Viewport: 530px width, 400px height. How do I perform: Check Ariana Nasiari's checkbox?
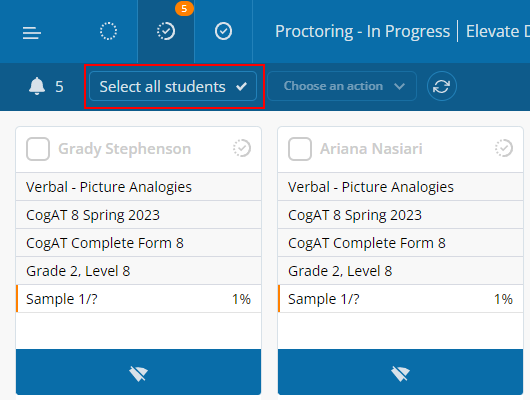click(300, 149)
